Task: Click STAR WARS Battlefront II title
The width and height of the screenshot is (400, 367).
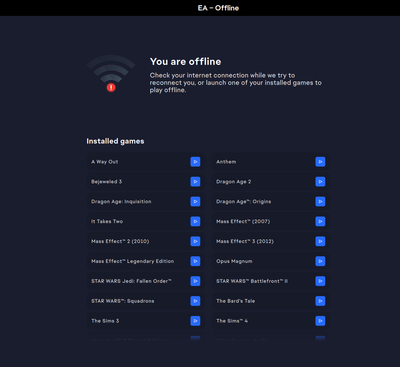Action: click(x=252, y=281)
